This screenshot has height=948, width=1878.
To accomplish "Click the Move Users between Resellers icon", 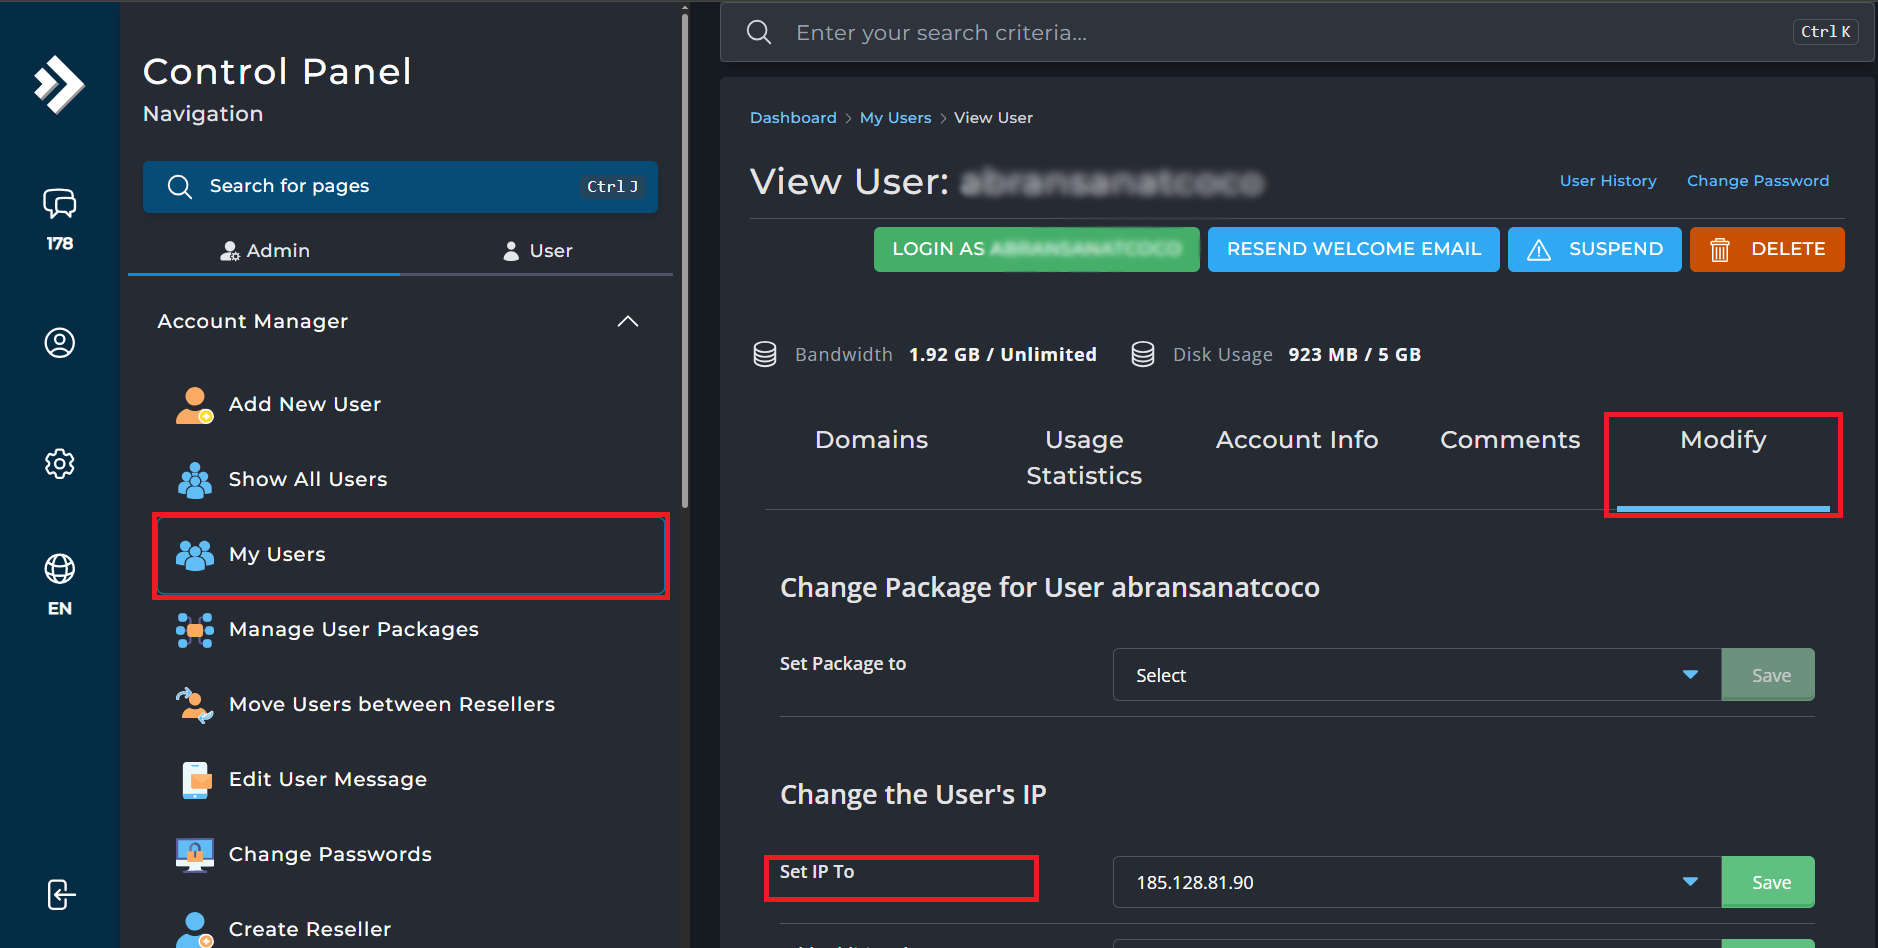I will [195, 705].
